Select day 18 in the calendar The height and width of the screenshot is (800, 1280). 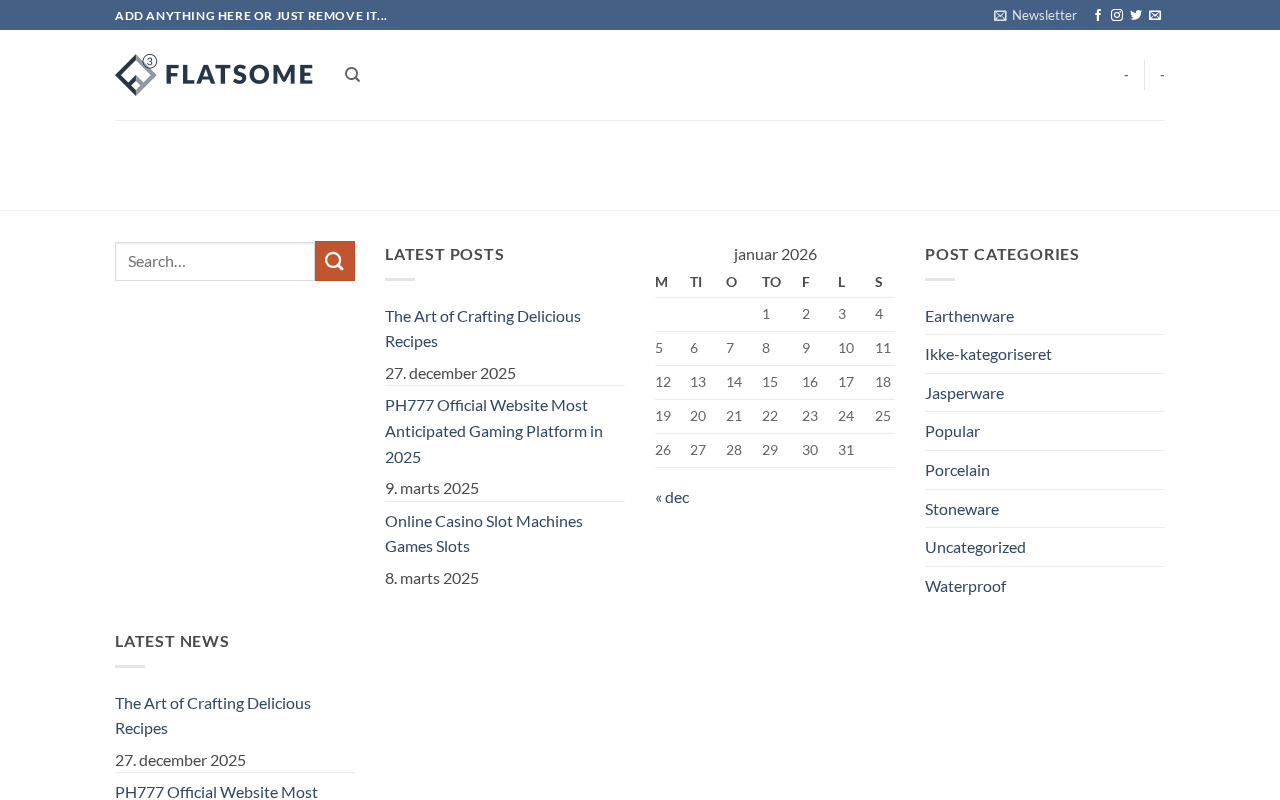coord(883,382)
